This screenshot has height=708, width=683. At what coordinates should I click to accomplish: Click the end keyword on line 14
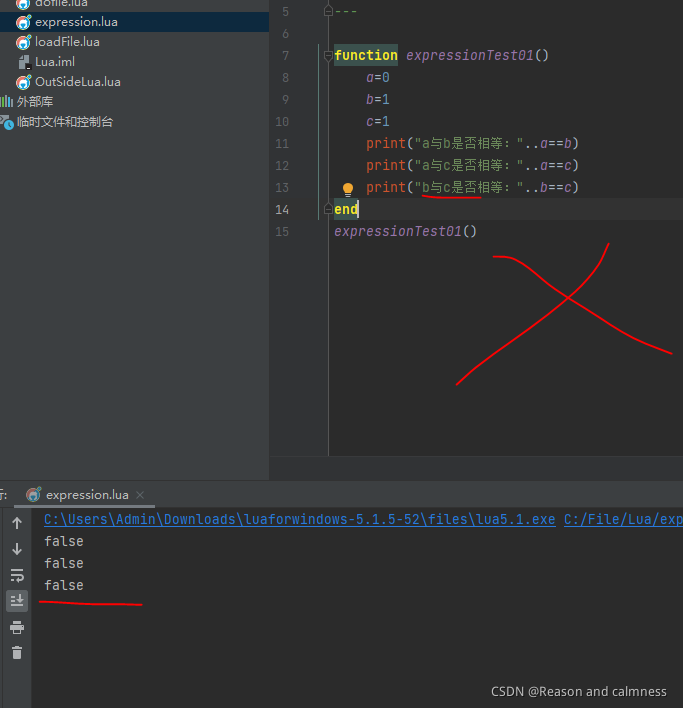pyautogui.click(x=346, y=209)
